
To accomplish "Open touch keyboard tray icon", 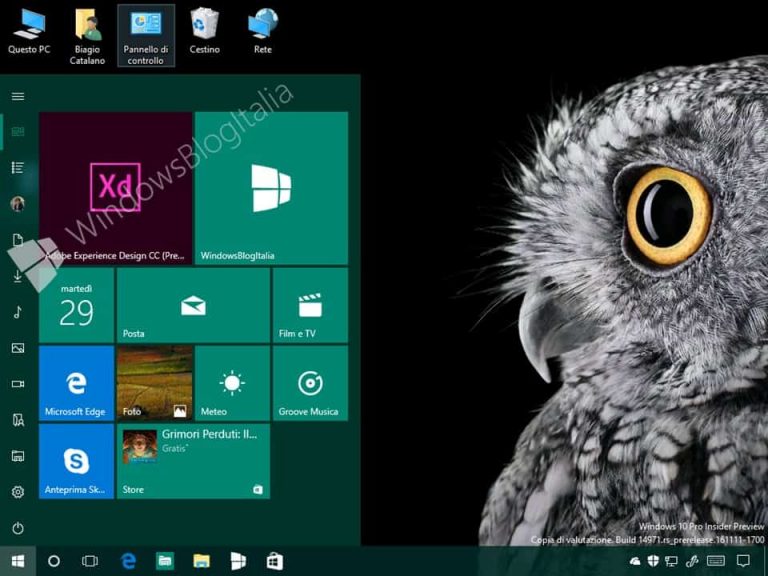I will tap(716, 561).
